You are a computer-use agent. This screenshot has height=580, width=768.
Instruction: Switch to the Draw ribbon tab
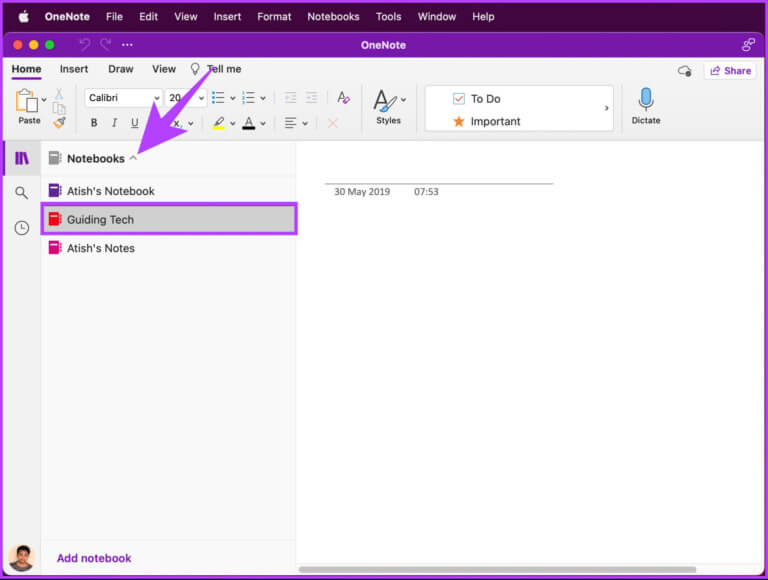coord(121,69)
